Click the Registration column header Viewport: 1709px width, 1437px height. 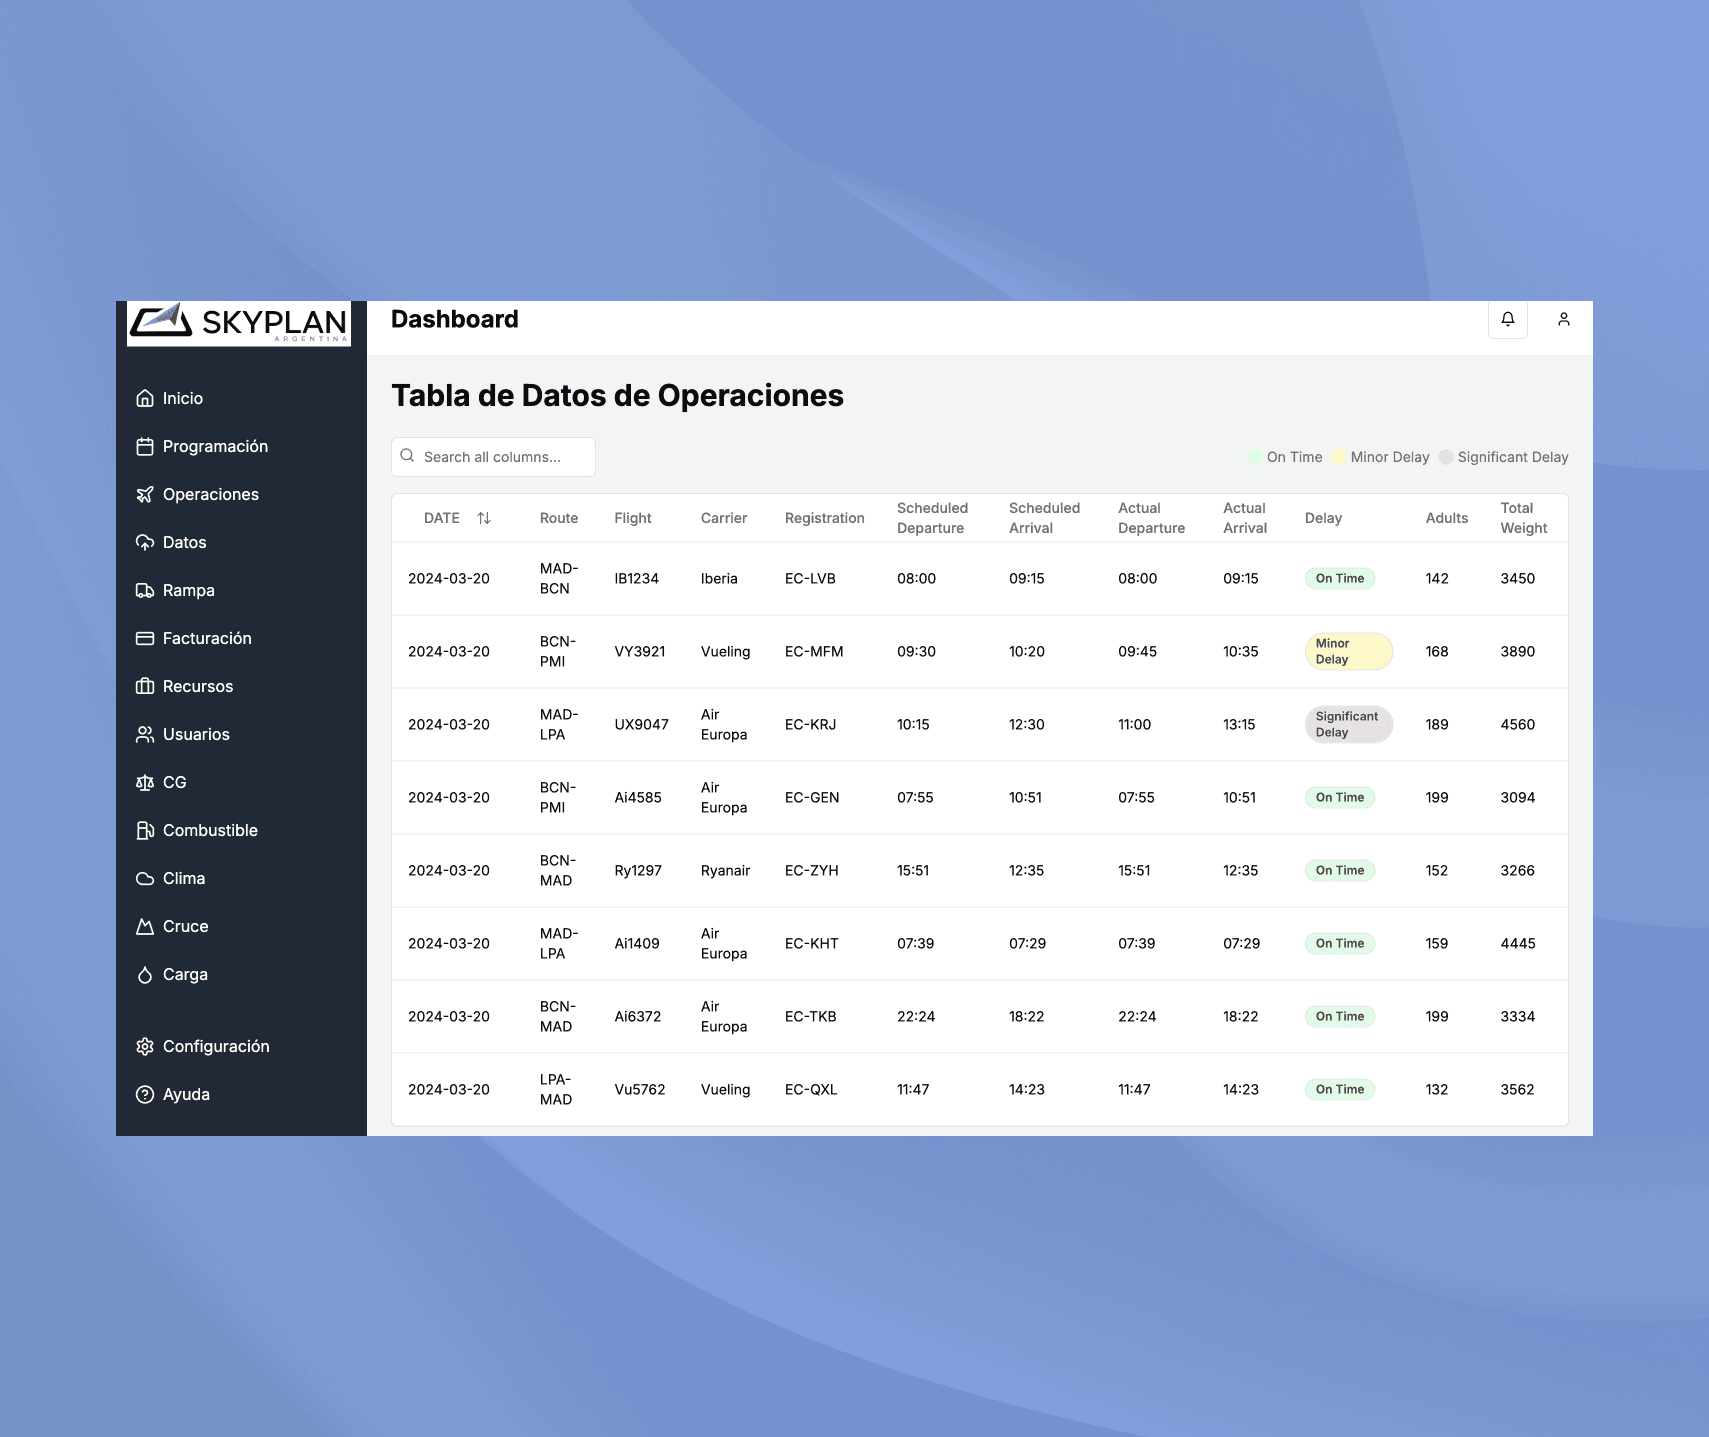[x=825, y=518]
